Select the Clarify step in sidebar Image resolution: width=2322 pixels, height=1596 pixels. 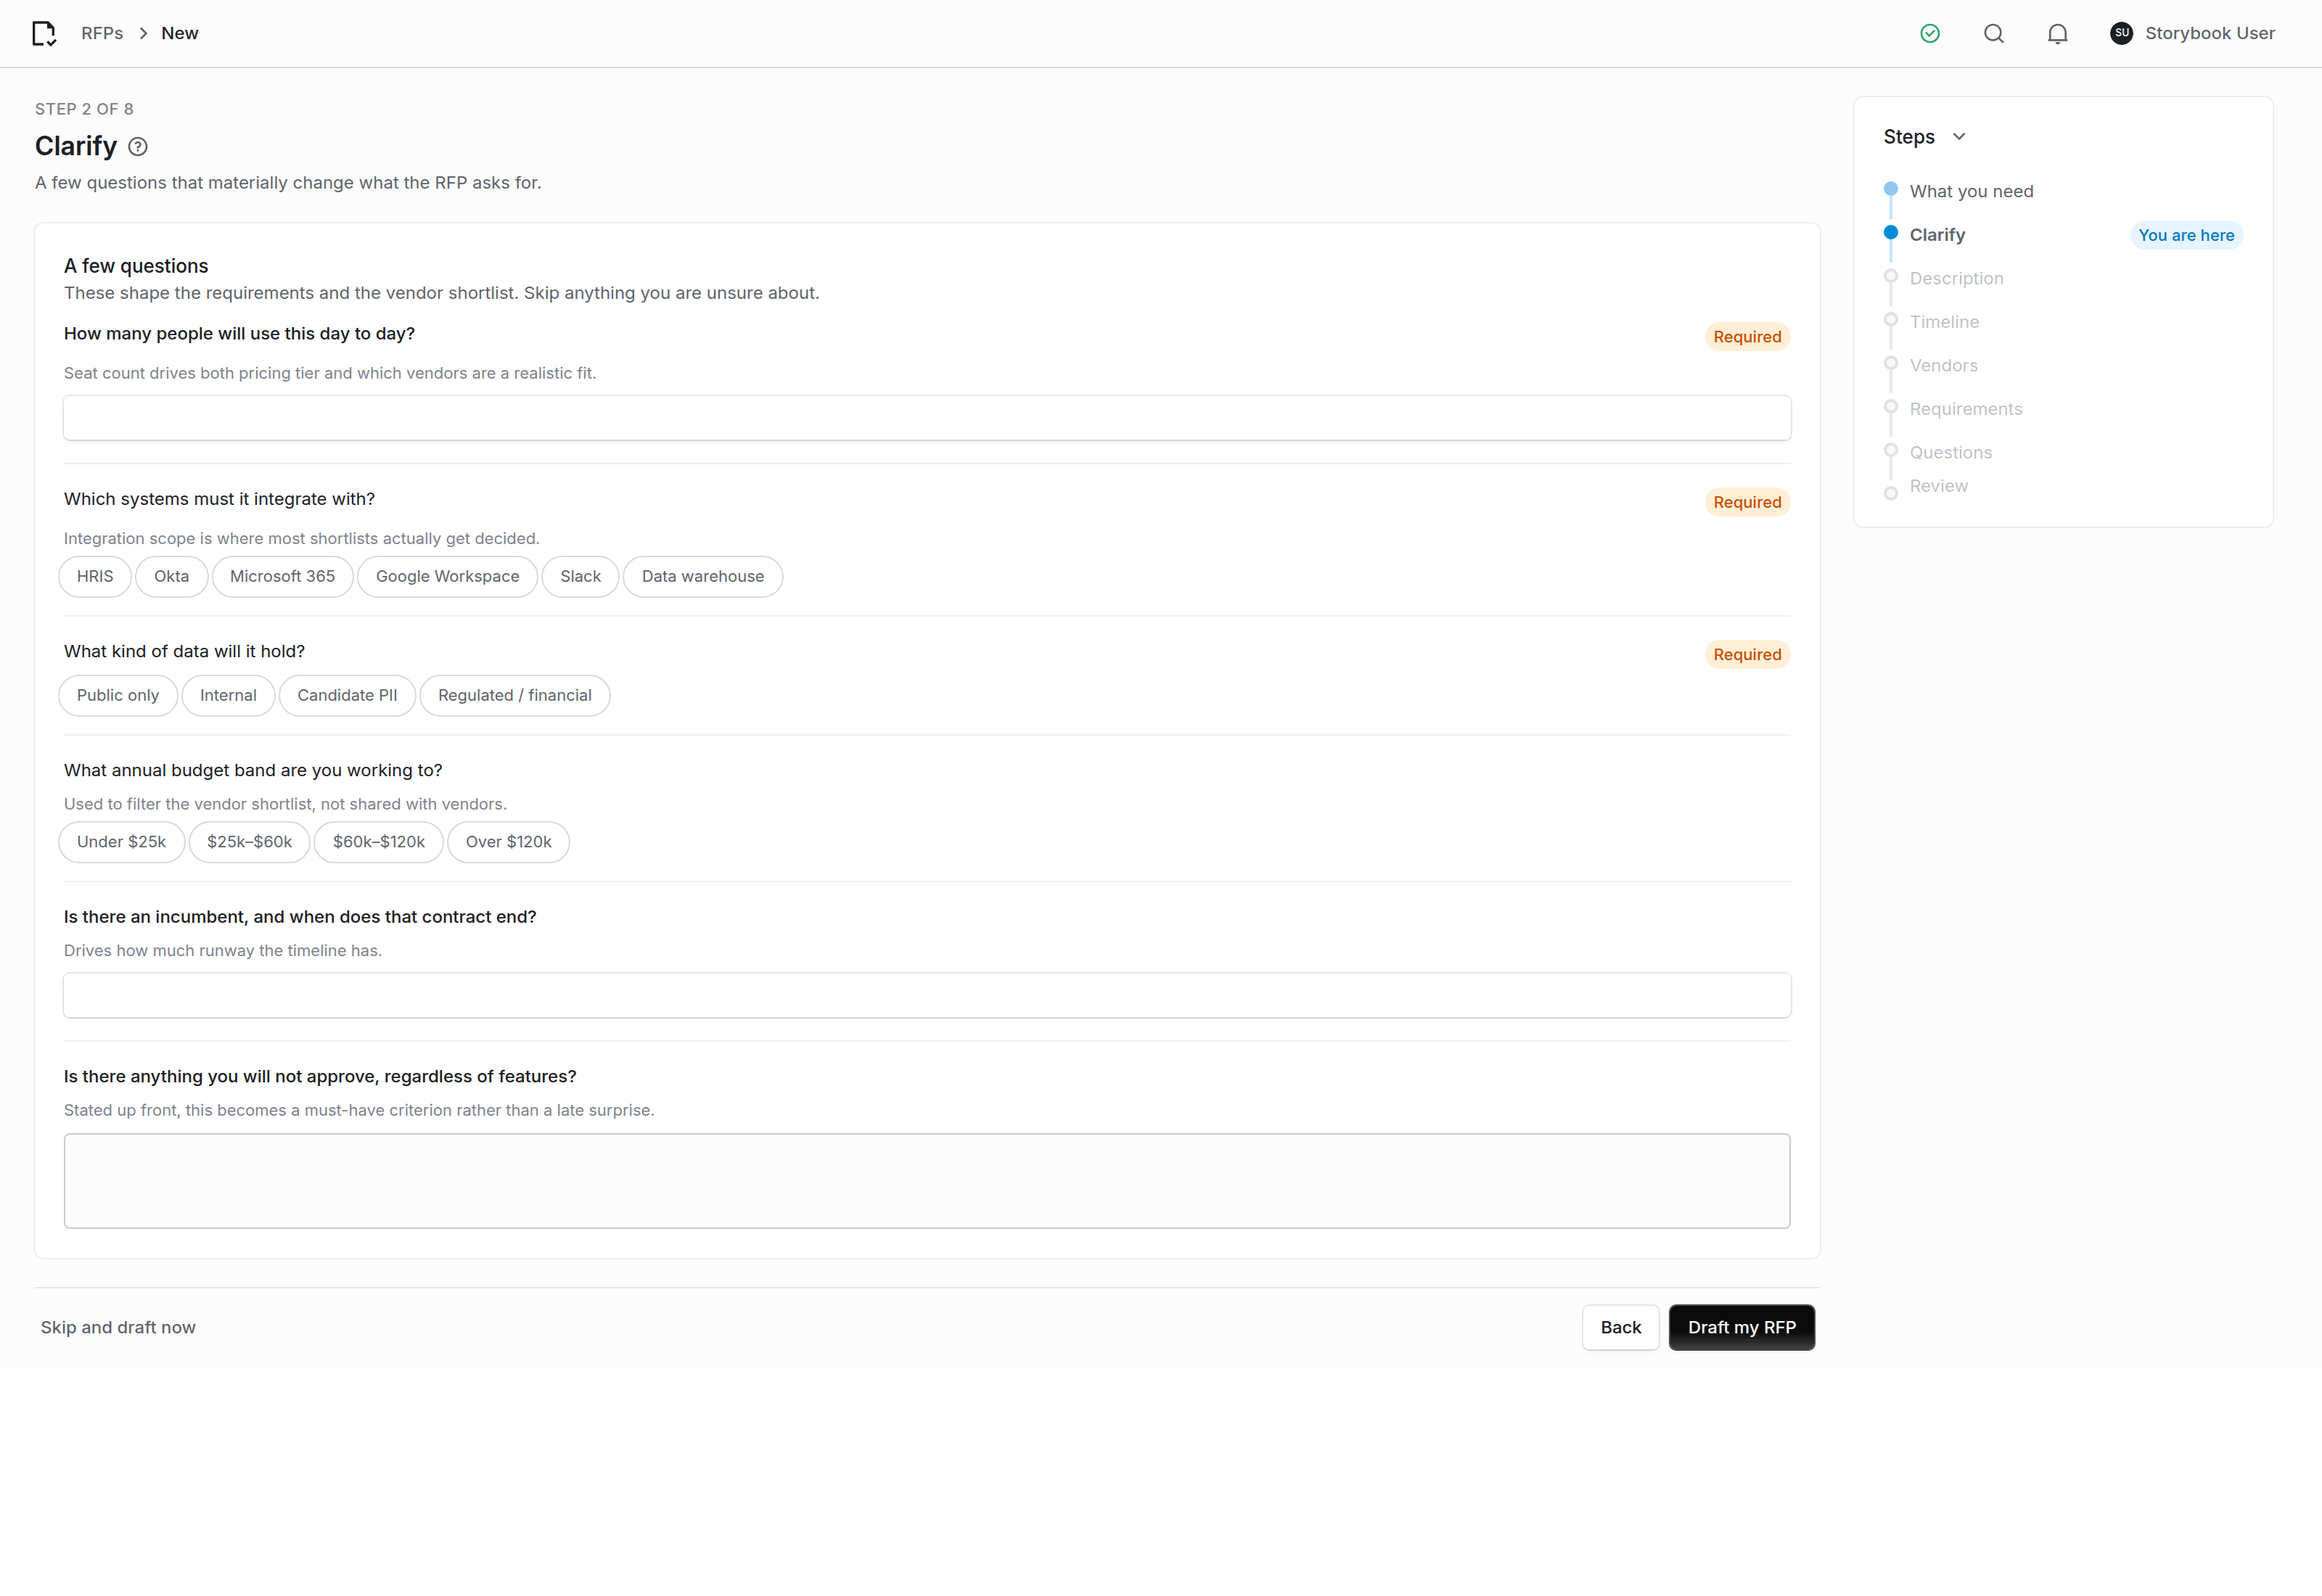pos(1937,235)
